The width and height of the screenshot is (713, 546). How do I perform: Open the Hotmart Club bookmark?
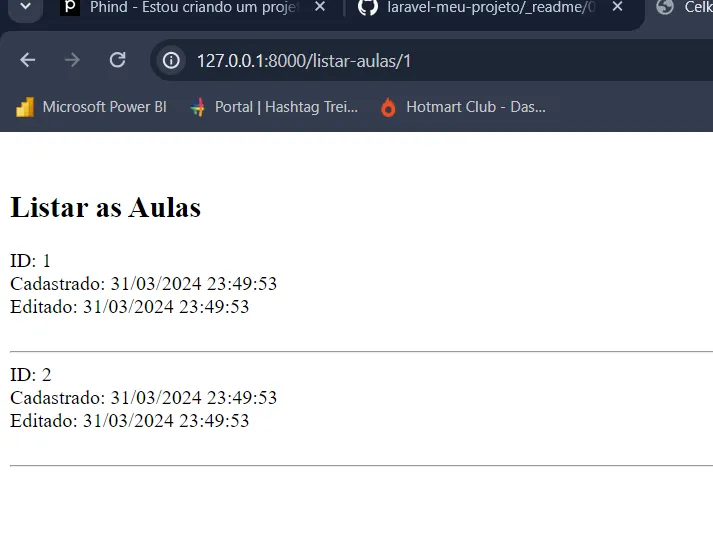(x=475, y=107)
